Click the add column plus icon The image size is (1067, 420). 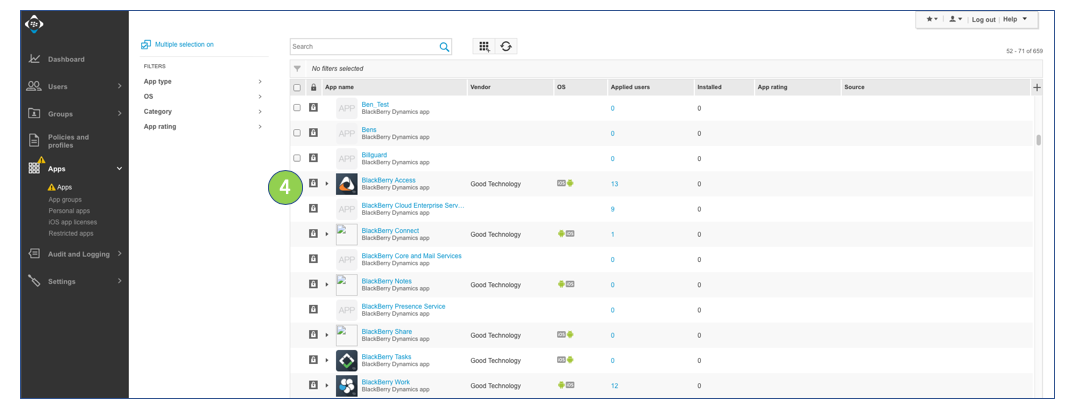pos(1037,88)
